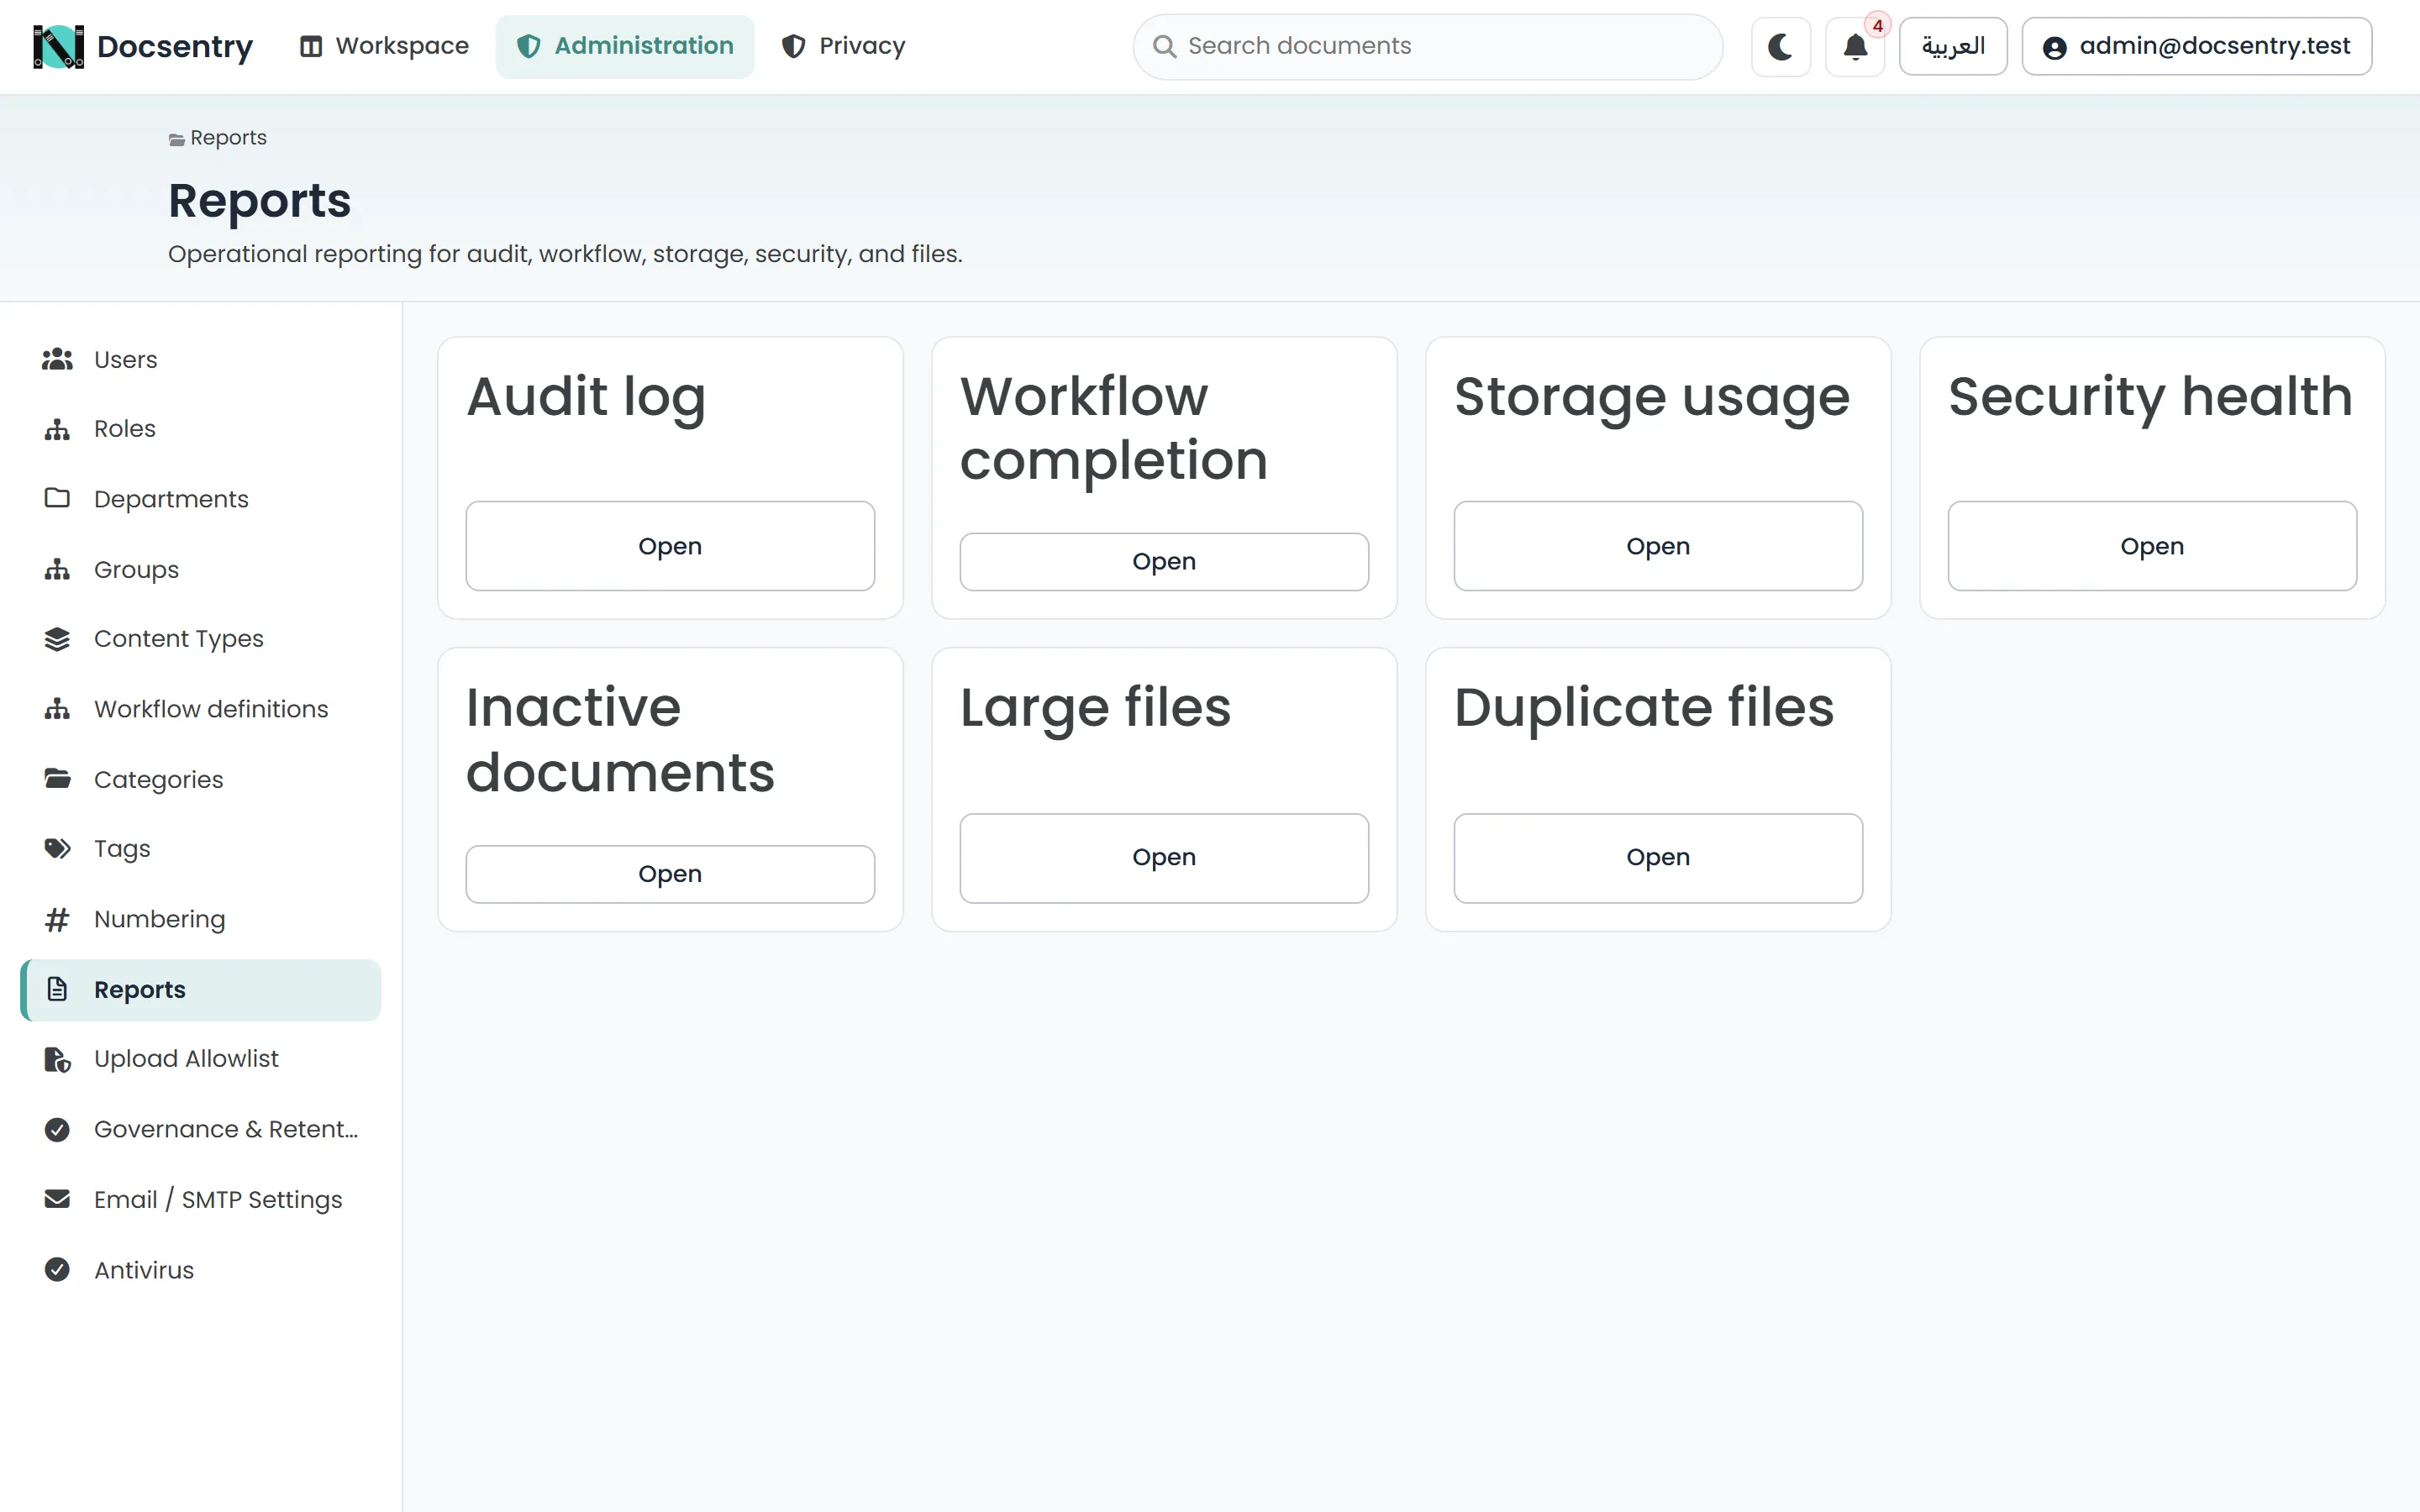
Task: Click the Administration shield icon
Action: click(528, 46)
